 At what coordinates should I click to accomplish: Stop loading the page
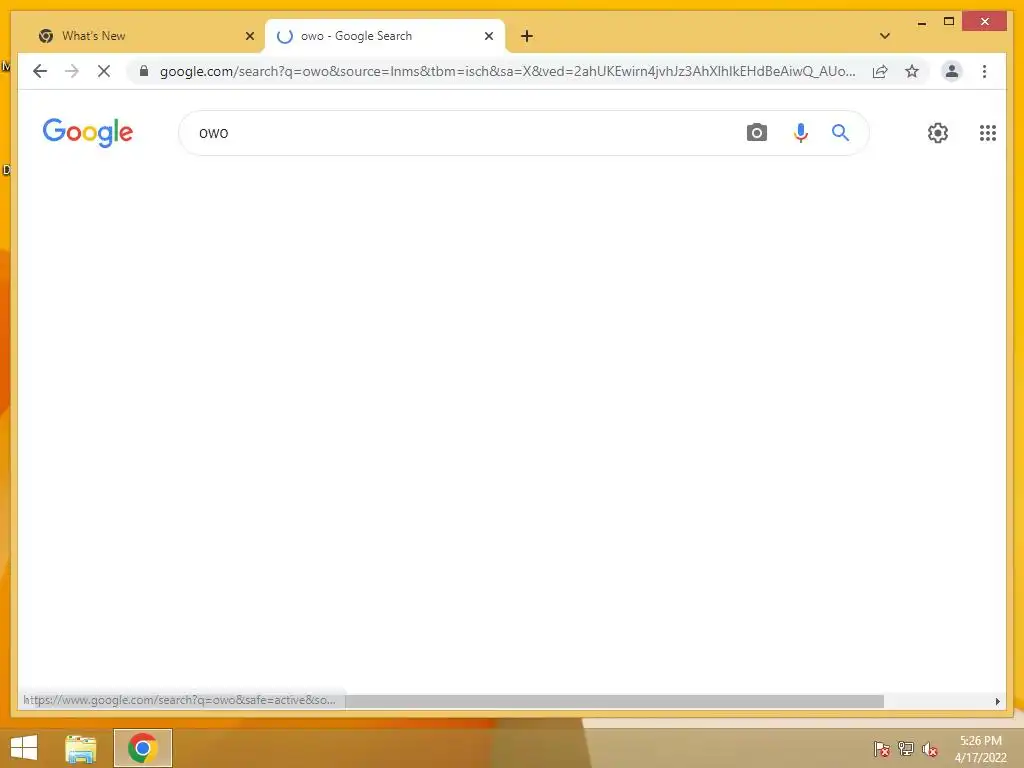[104, 71]
